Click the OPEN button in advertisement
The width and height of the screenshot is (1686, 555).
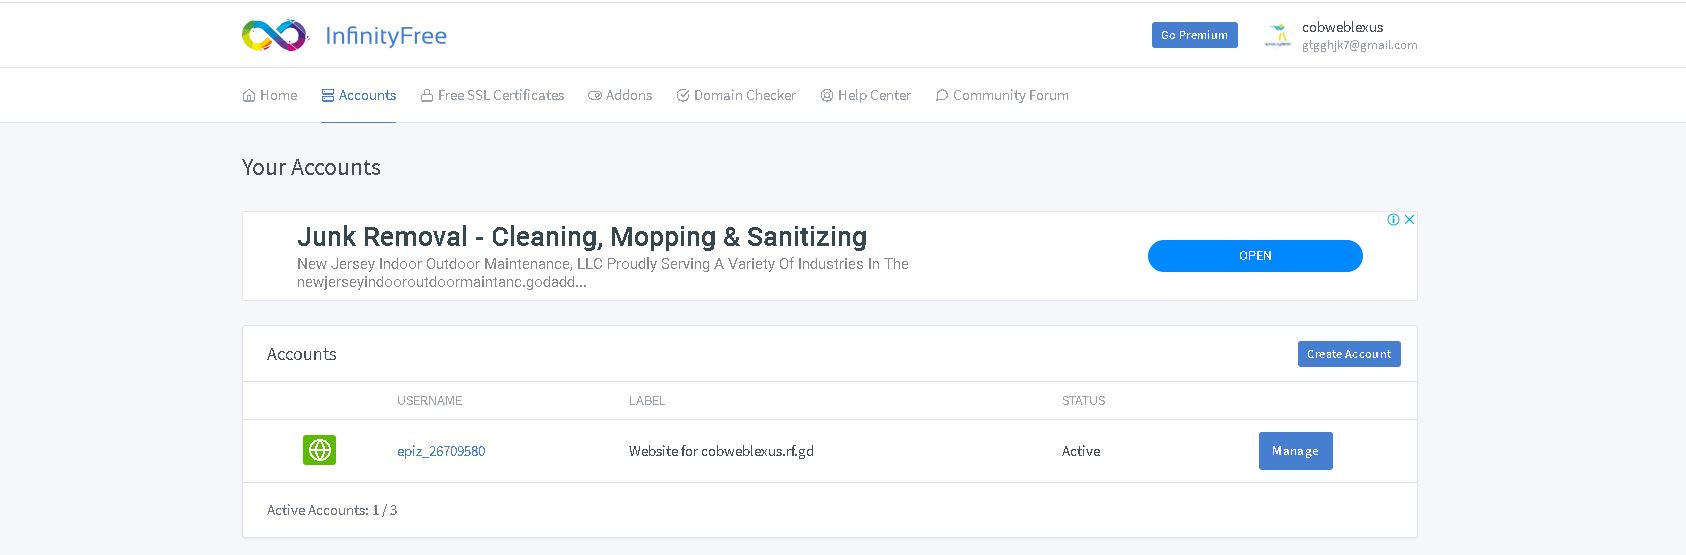point(1255,256)
